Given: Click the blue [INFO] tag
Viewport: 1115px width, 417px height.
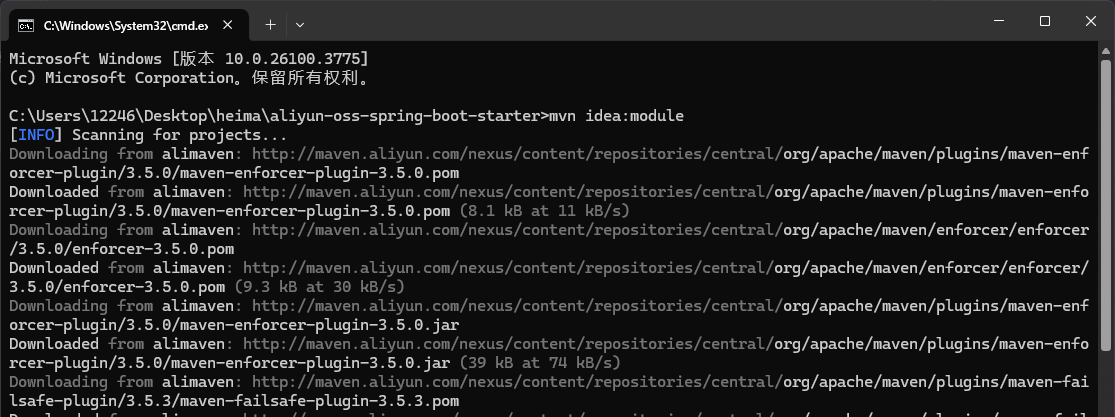Looking at the screenshot, I should 36,134.
